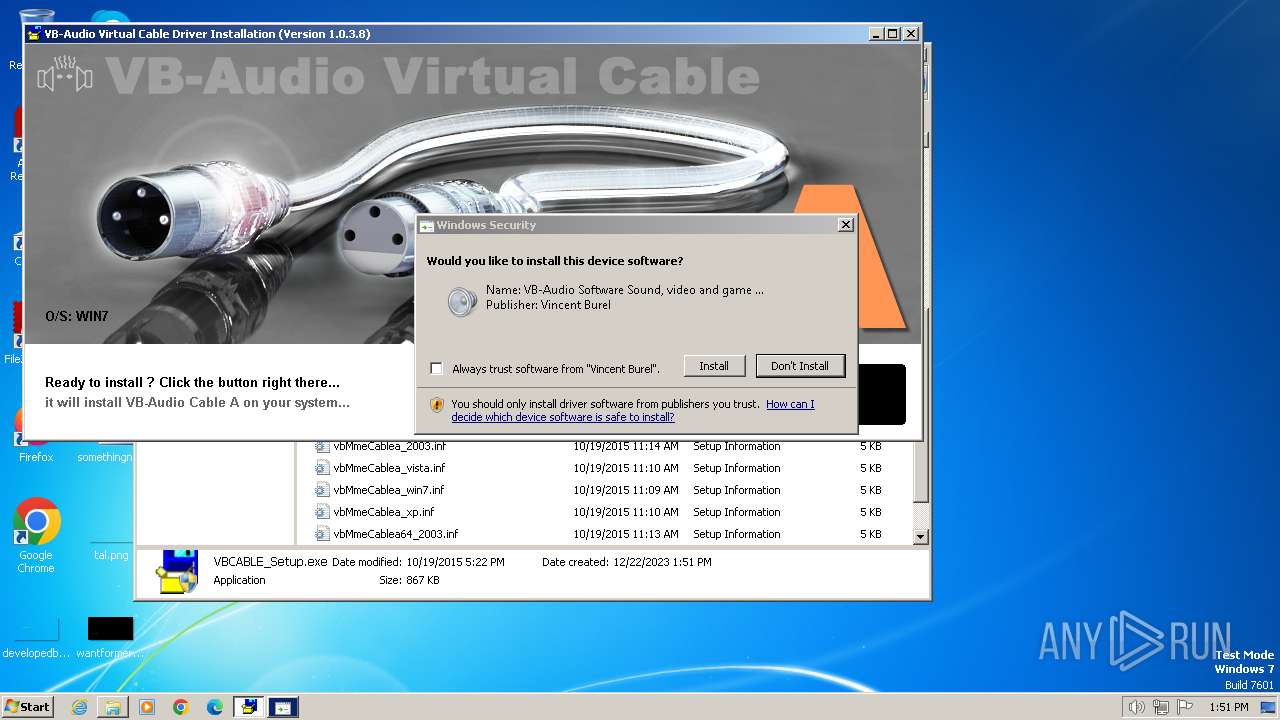Screen dimensions: 1280x720
Task: Open the Start menu
Action: pos(27,706)
